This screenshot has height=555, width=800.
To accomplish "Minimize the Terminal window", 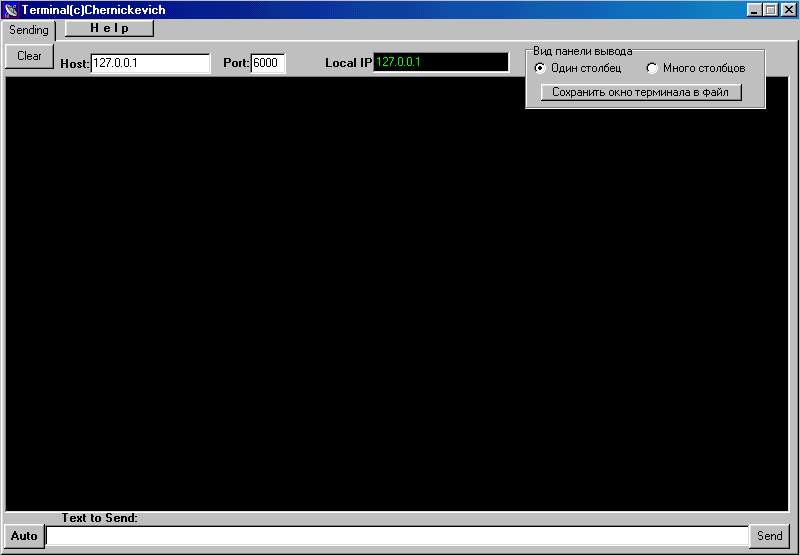I will (754, 10).
